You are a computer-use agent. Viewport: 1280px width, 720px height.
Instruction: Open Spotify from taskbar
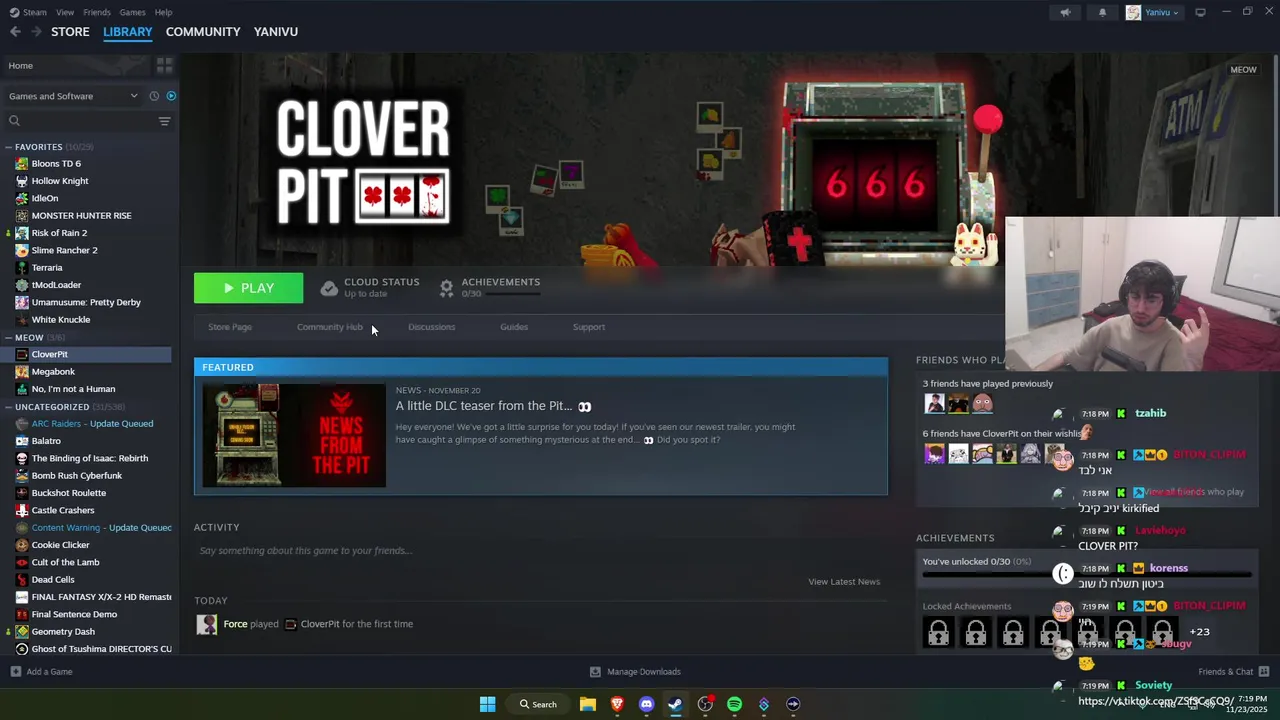click(734, 704)
